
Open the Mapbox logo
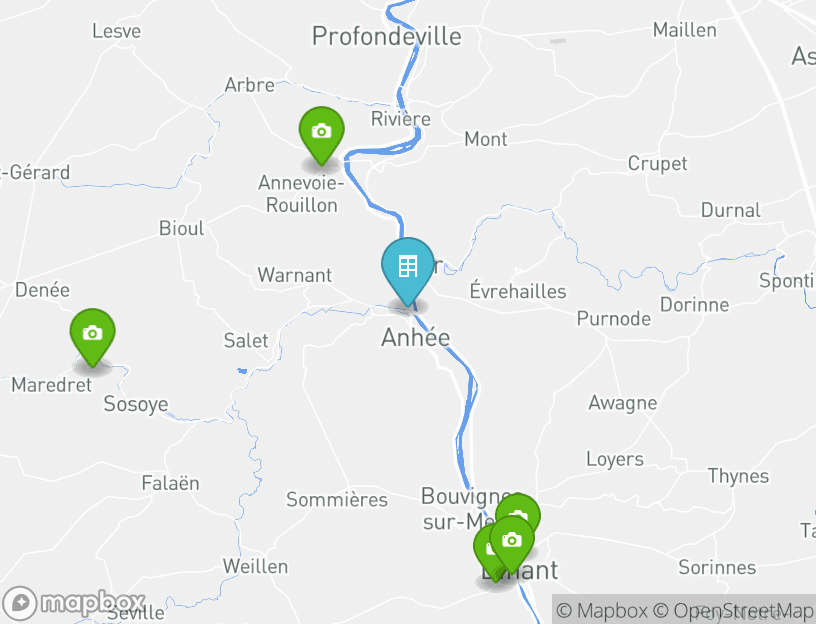click(74, 604)
